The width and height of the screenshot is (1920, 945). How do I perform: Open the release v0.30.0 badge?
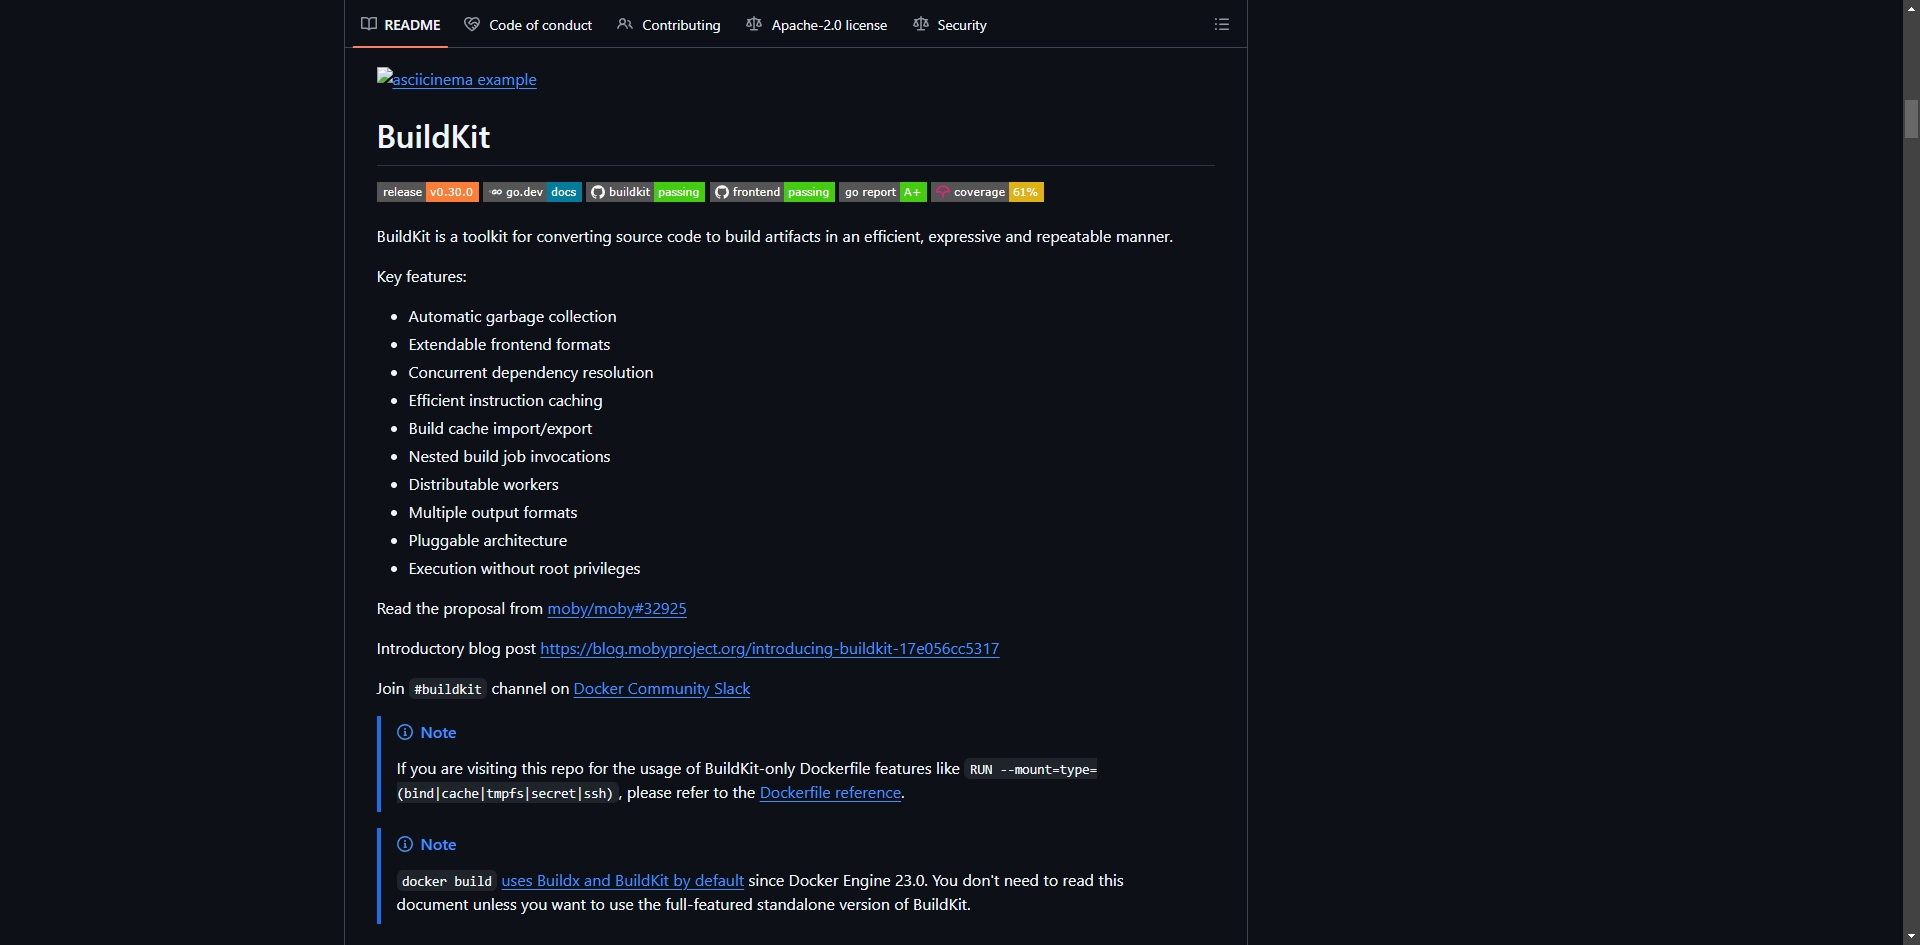428,192
